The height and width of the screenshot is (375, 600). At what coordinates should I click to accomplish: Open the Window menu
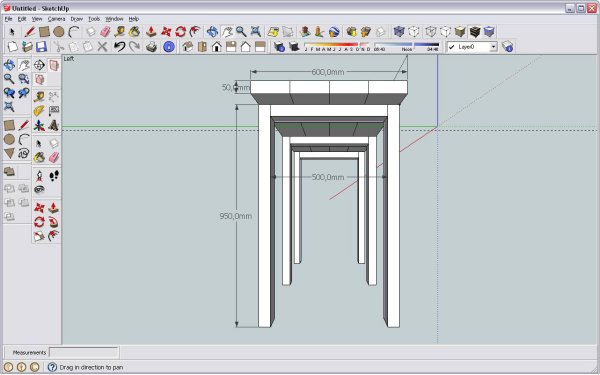[x=114, y=19]
